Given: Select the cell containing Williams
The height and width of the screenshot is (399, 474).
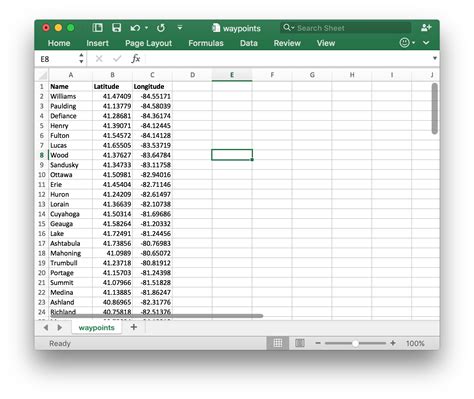Looking at the screenshot, I should click(x=71, y=96).
